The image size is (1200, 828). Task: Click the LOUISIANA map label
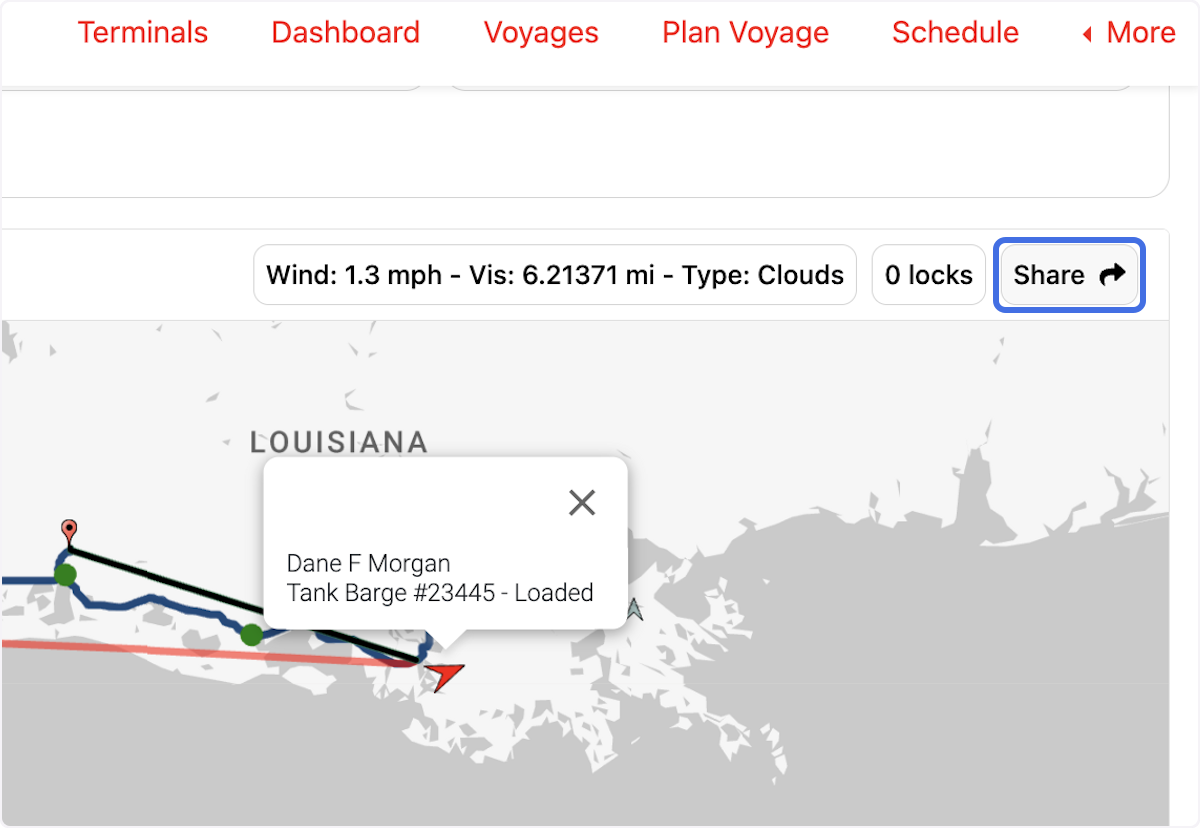point(339,442)
